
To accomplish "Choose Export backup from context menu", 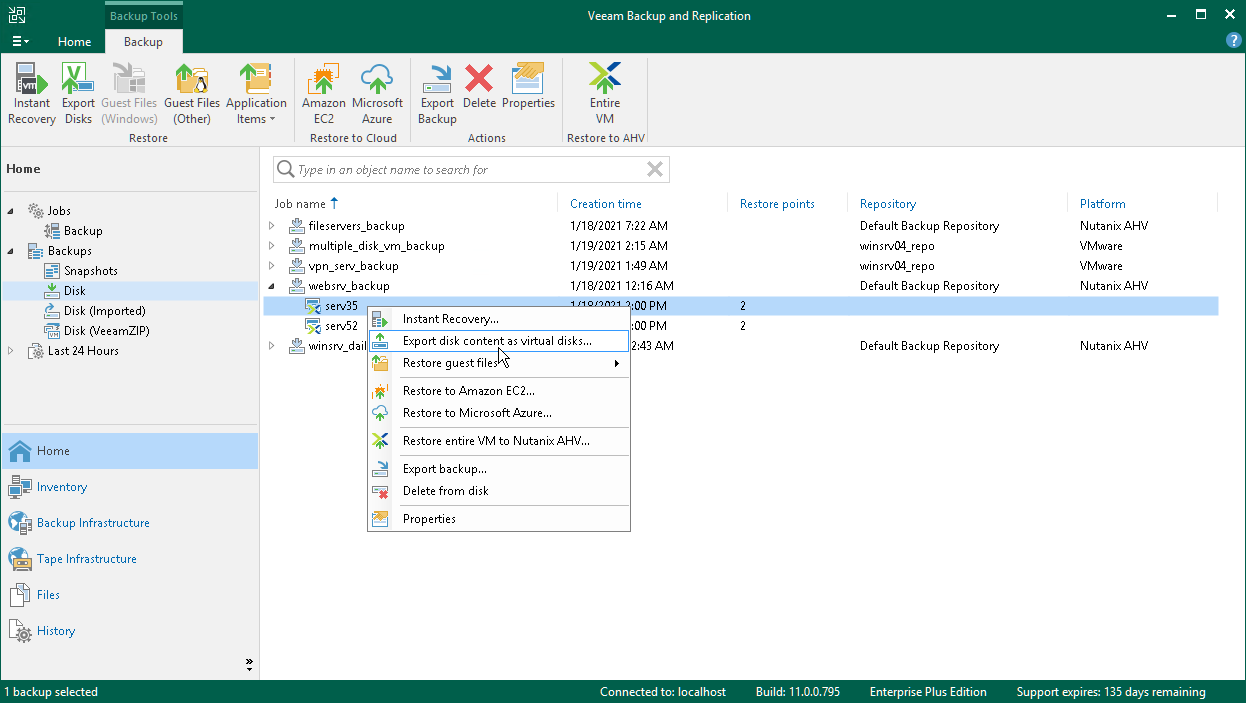I will point(499,469).
